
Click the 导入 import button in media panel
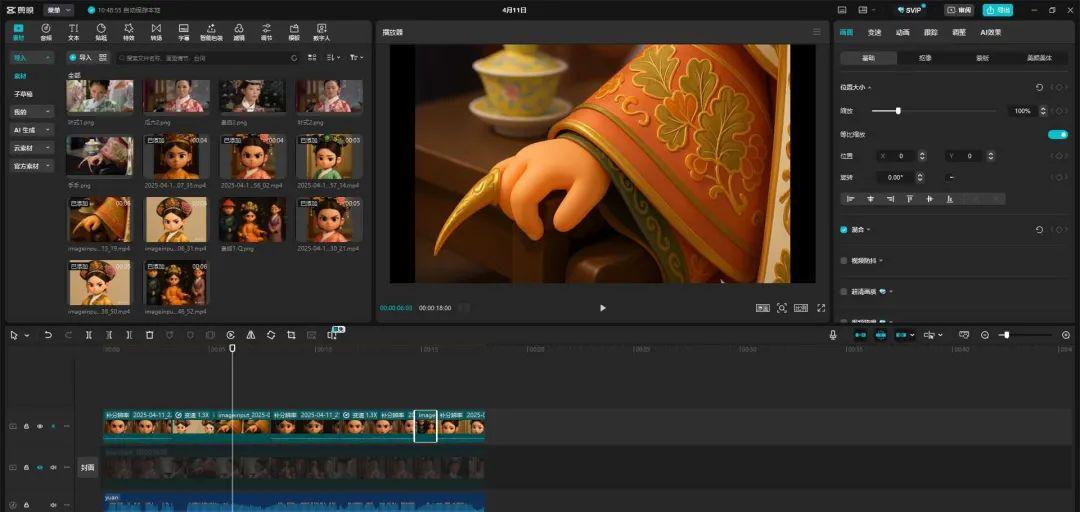[80, 58]
